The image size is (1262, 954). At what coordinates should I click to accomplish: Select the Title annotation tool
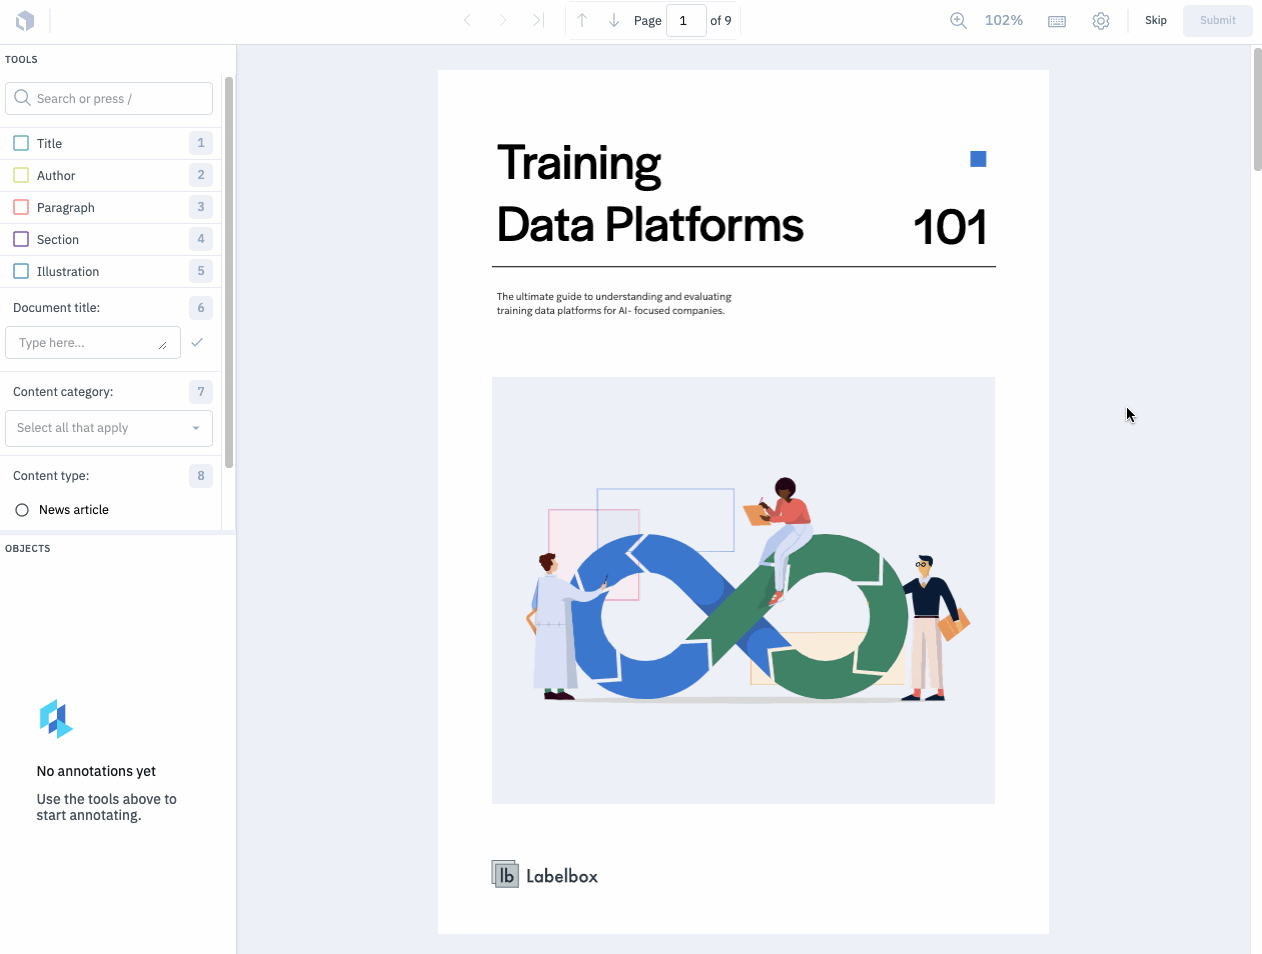pos(110,143)
